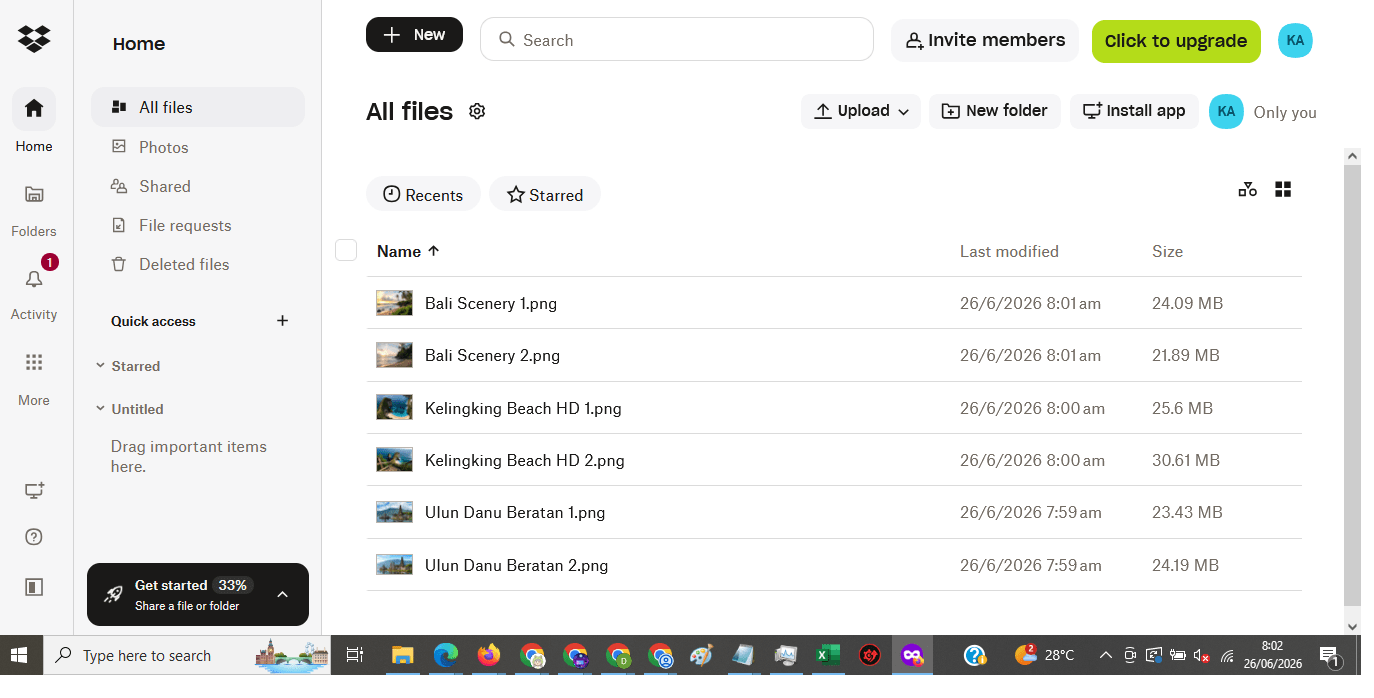
Task: Open Task View on the taskbar
Action: coord(354,655)
